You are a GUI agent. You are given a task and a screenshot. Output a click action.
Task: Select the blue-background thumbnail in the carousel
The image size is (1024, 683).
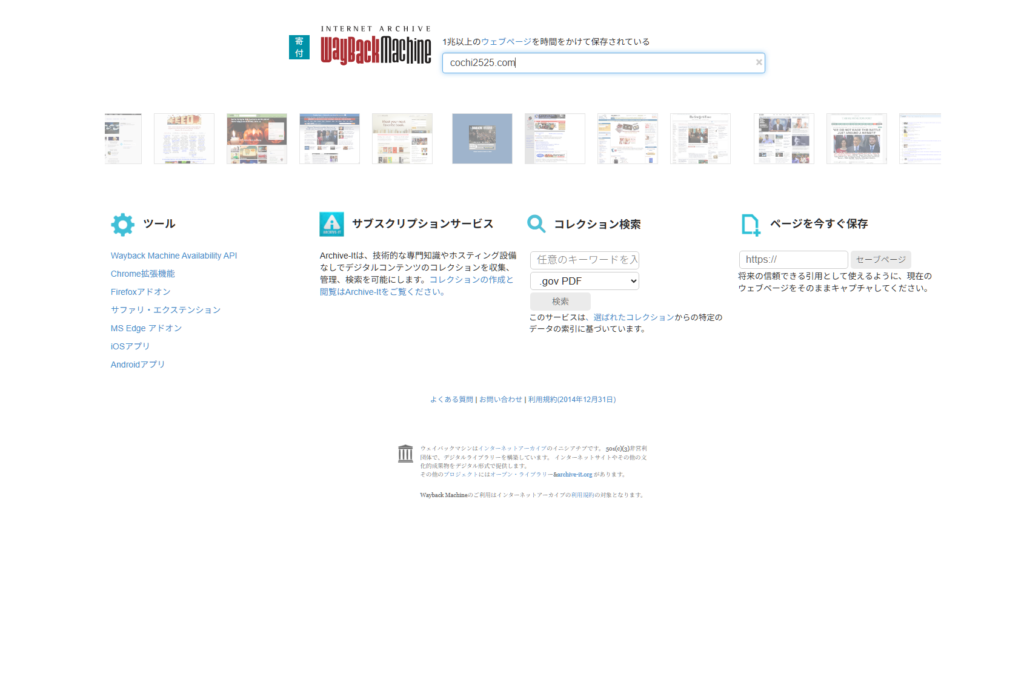482,139
